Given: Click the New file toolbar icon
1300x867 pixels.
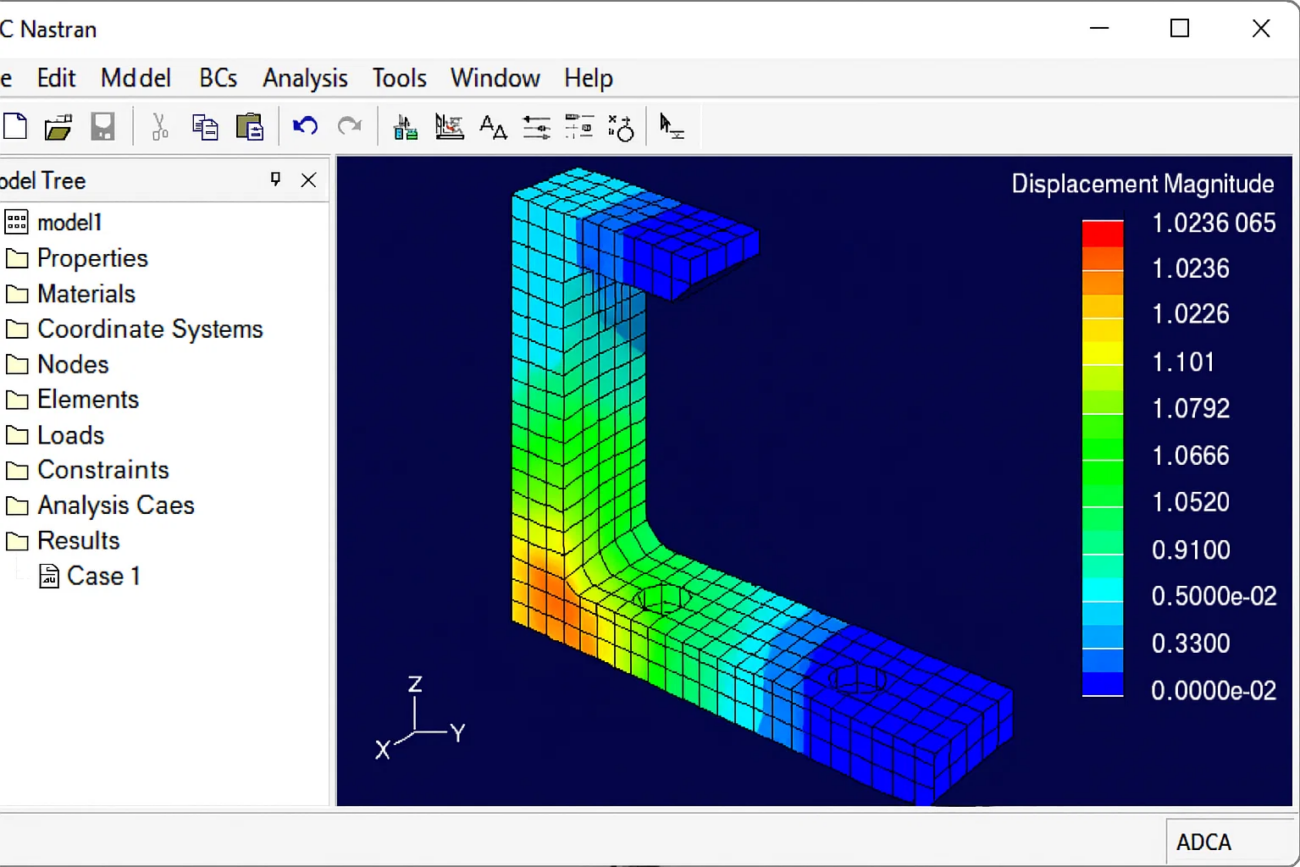Looking at the screenshot, I should [15, 127].
